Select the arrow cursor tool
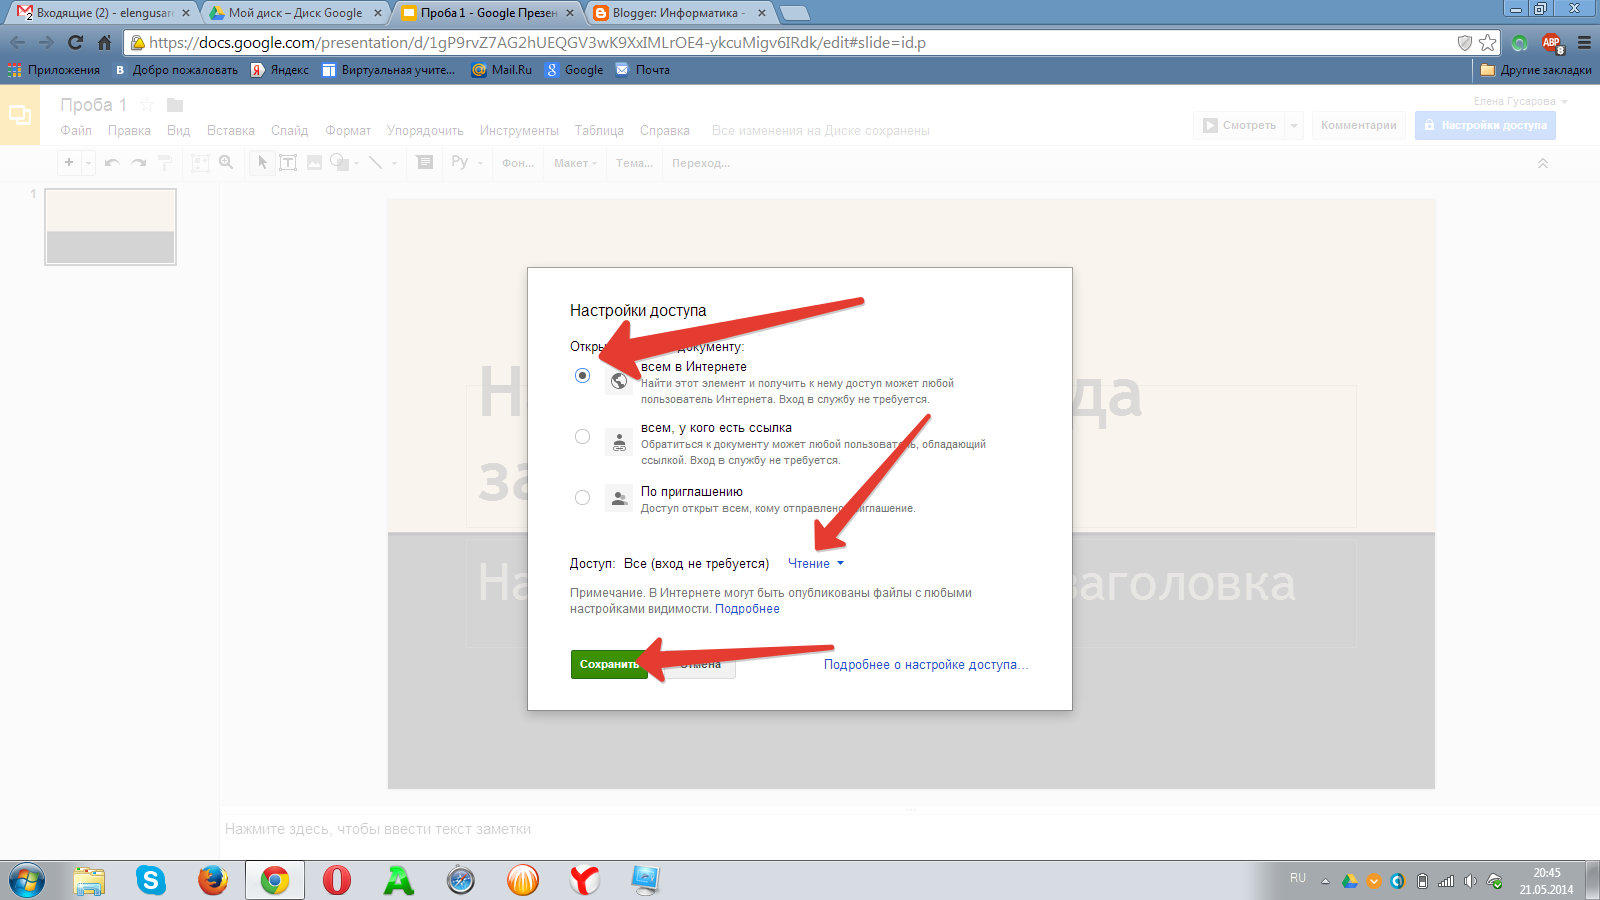The image size is (1600, 900). tap(262, 163)
